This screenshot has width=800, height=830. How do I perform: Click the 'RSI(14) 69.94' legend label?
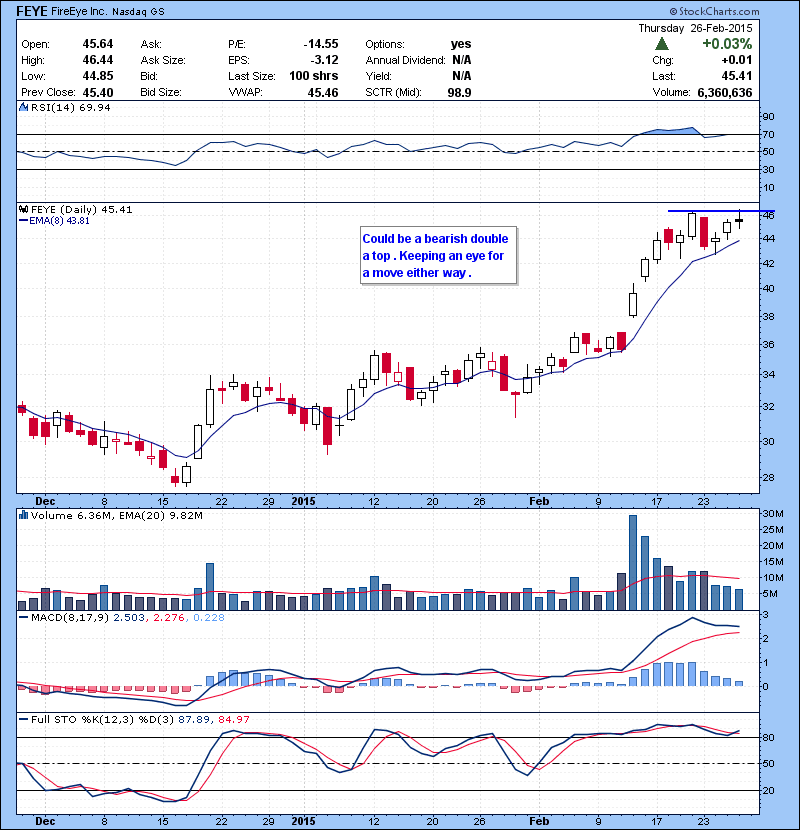(x=71, y=107)
